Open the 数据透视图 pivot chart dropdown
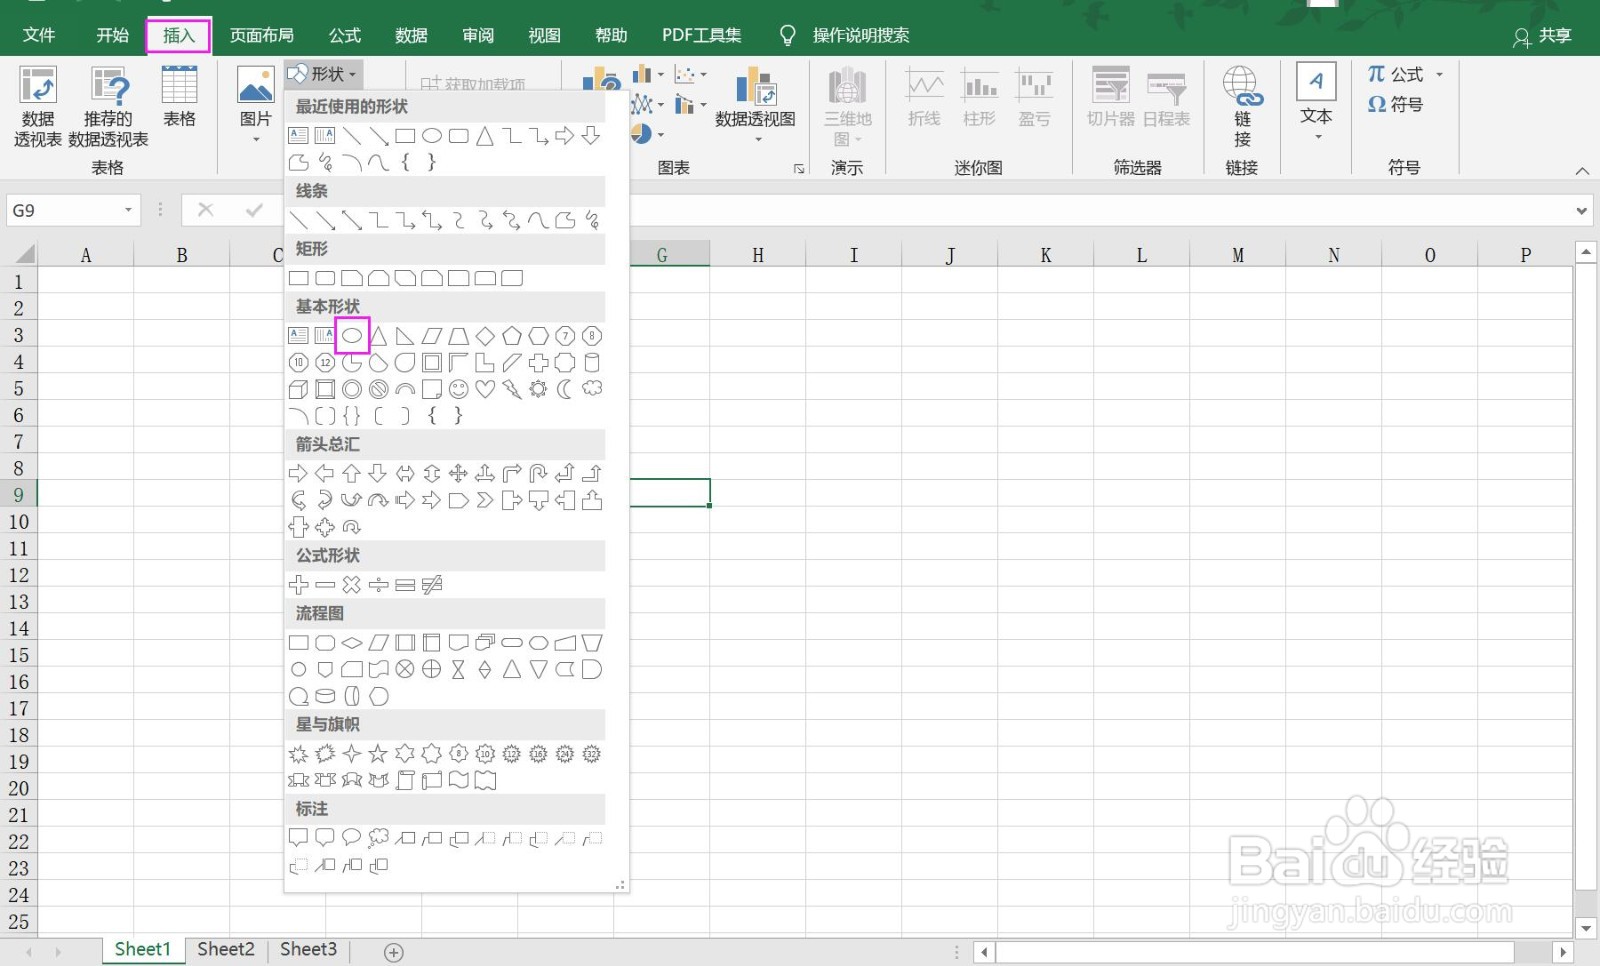The image size is (1600, 966). click(756, 138)
